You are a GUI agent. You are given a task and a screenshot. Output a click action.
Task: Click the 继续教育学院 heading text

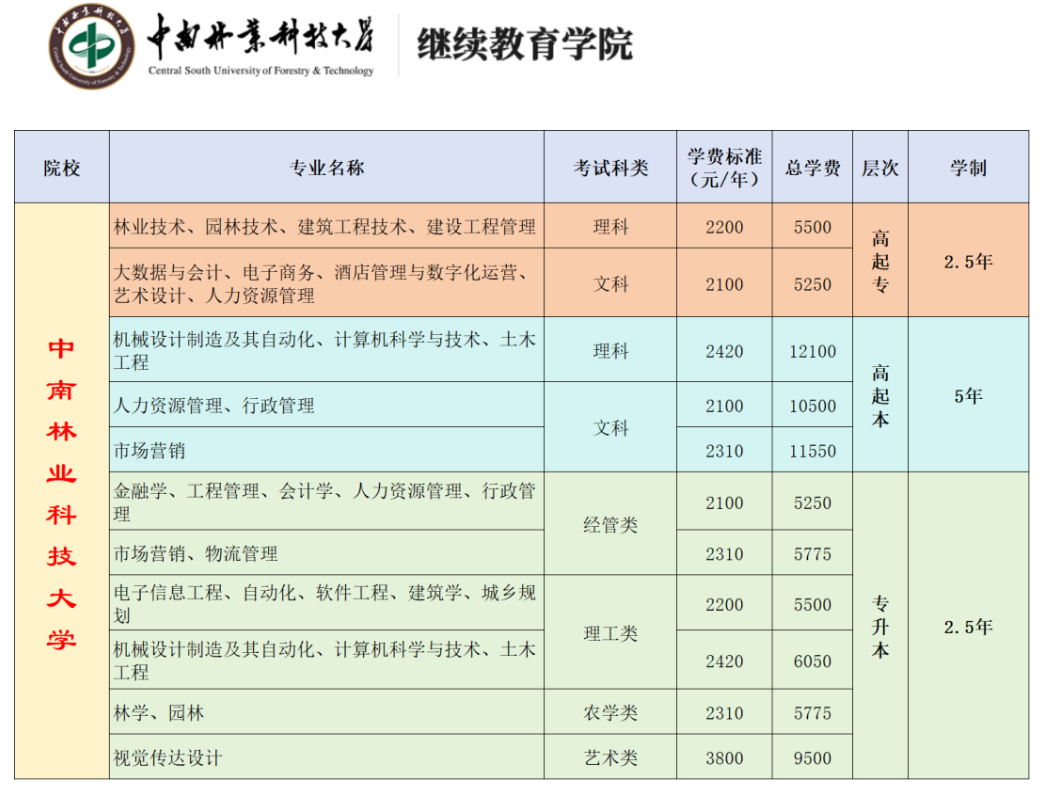(524, 45)
